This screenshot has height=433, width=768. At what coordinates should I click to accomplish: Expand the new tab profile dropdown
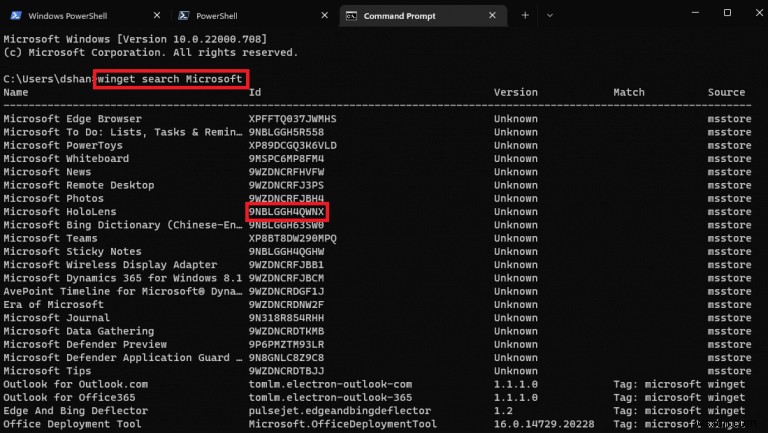tap(553, 16)
